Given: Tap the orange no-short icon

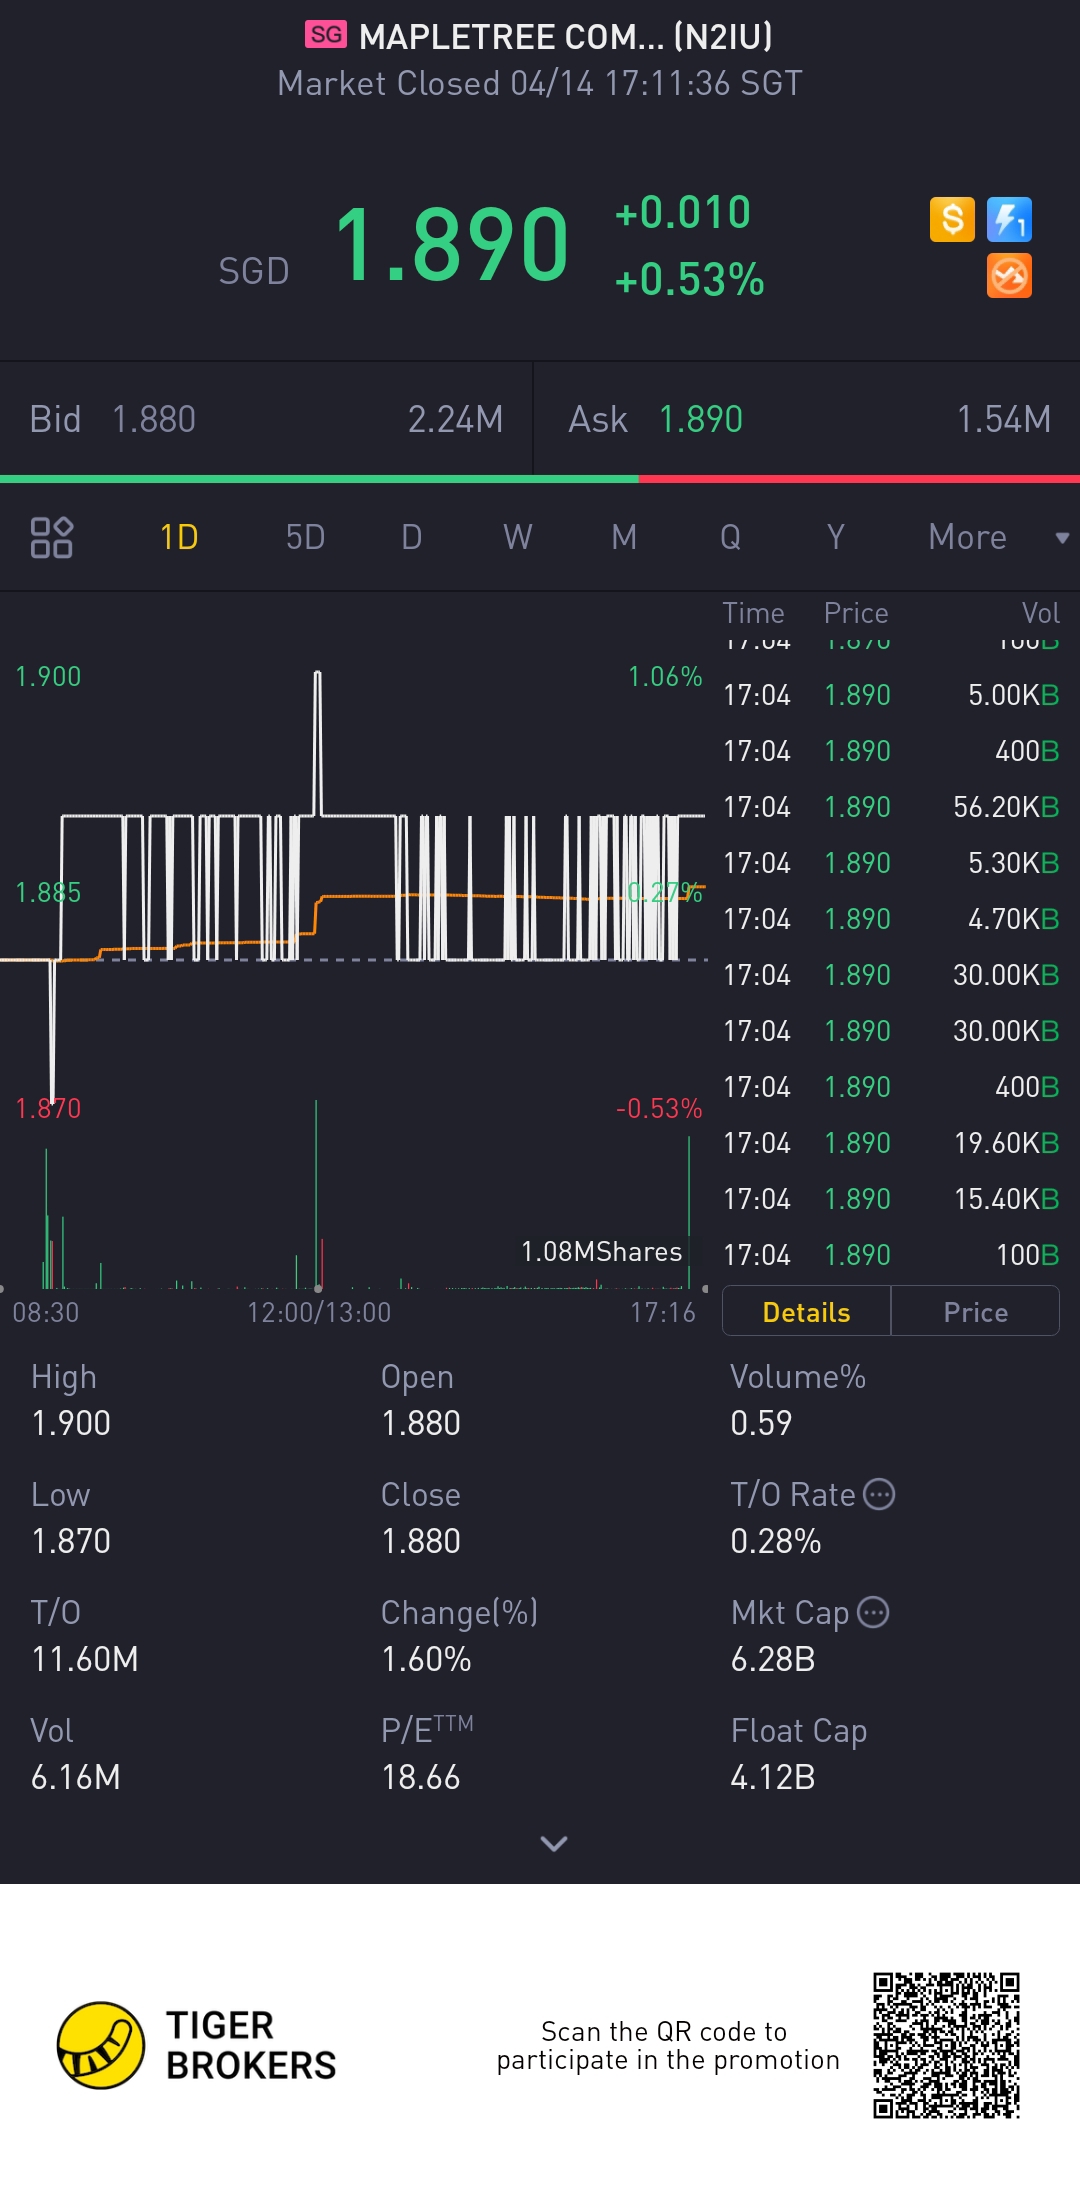Looking at the screenshot, I should click(x=1009, y=276).
